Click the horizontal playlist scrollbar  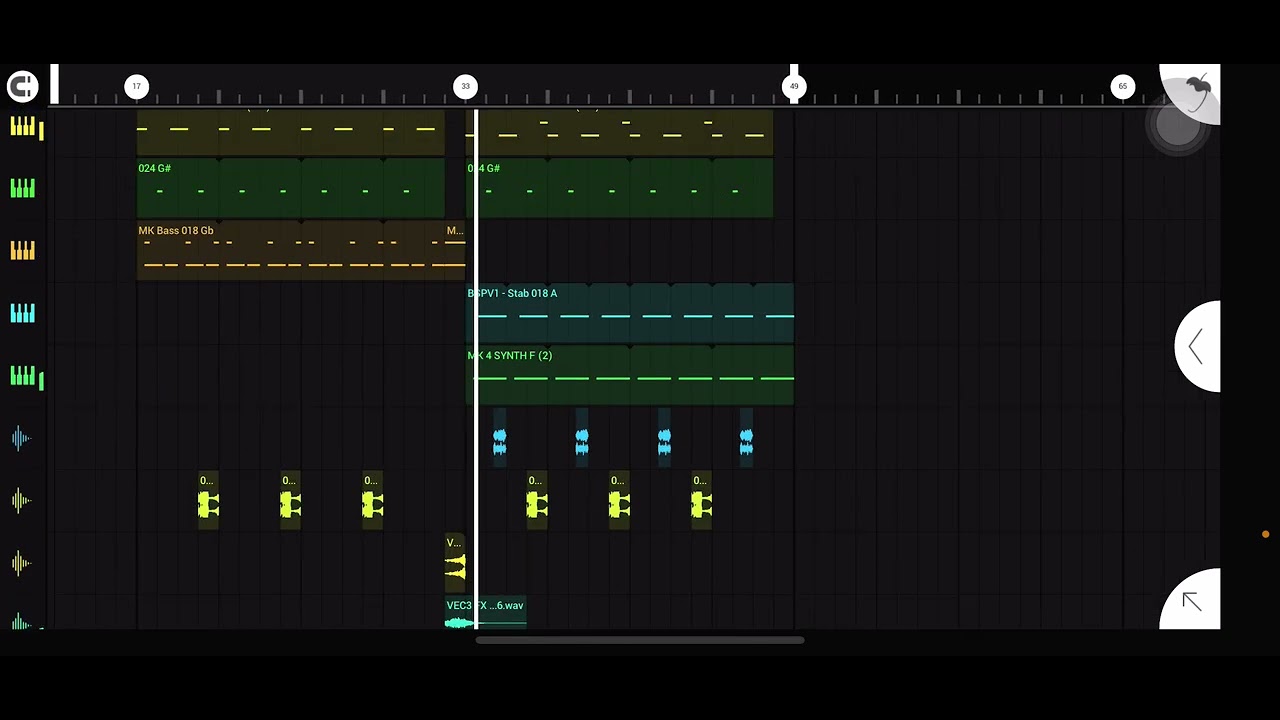coord(640,640)
